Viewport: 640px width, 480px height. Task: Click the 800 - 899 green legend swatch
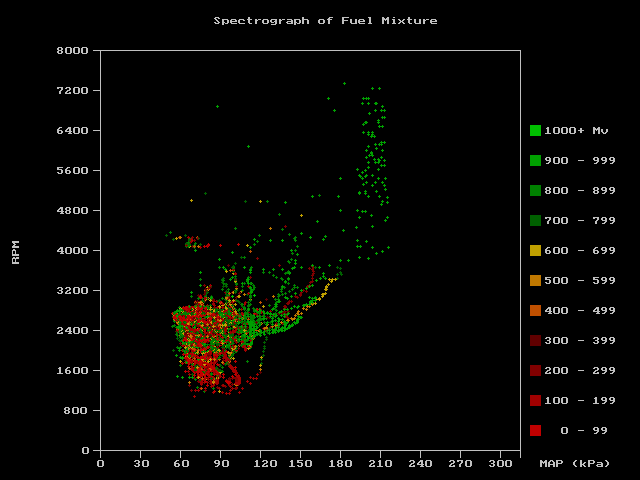click(535, 190)
